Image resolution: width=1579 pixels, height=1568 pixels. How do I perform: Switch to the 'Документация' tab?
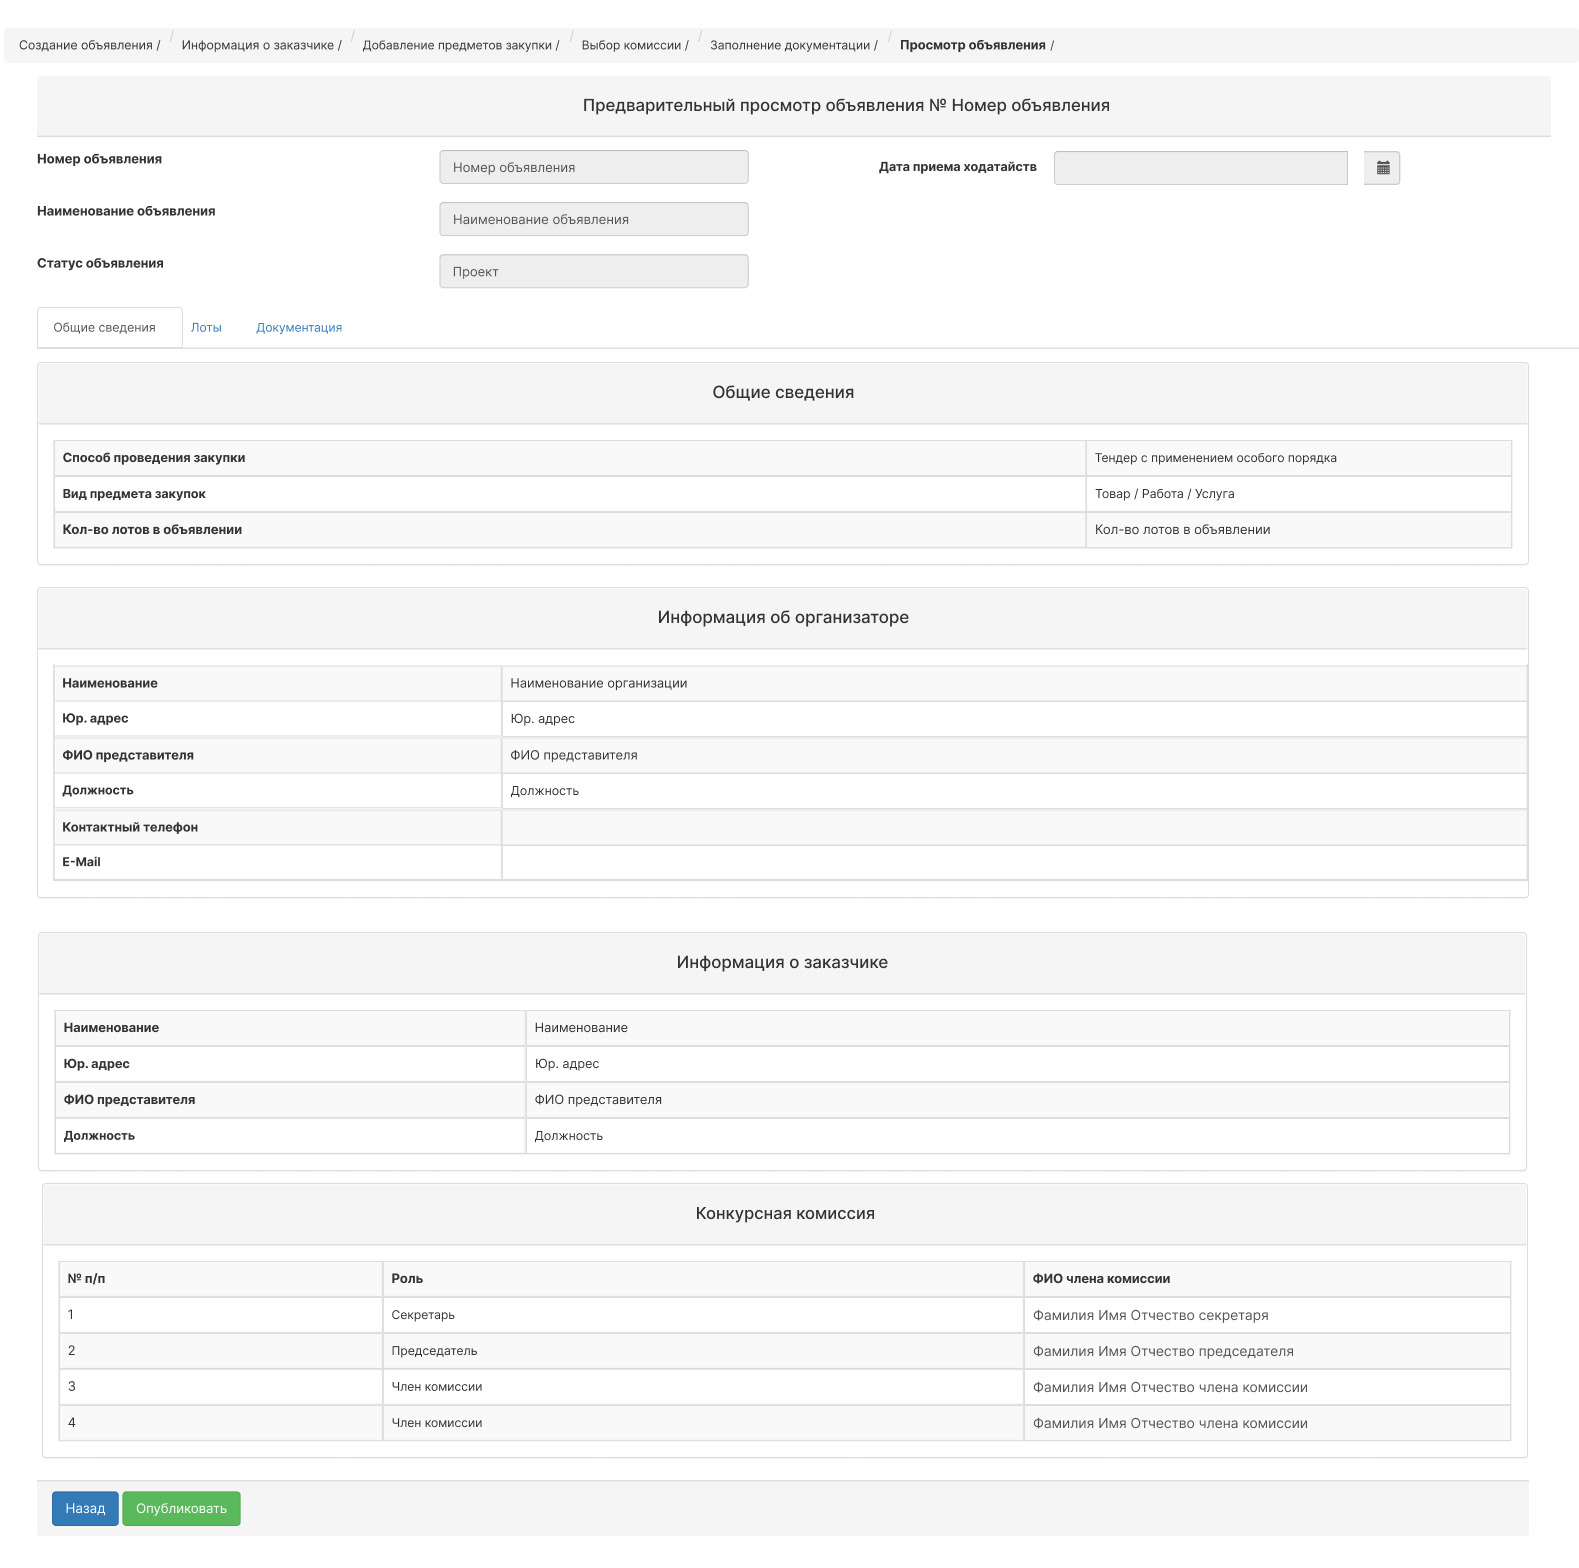click(x=299, y=327)
